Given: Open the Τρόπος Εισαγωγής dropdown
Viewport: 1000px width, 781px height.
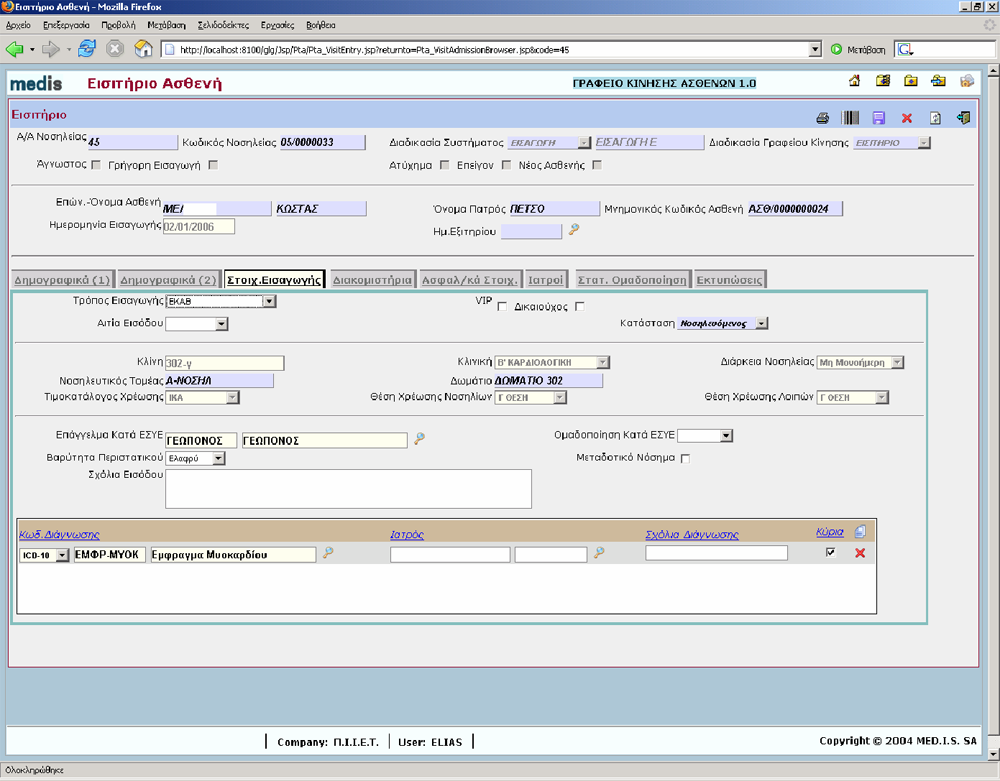Looking at the screenshot, I should 269,301.
